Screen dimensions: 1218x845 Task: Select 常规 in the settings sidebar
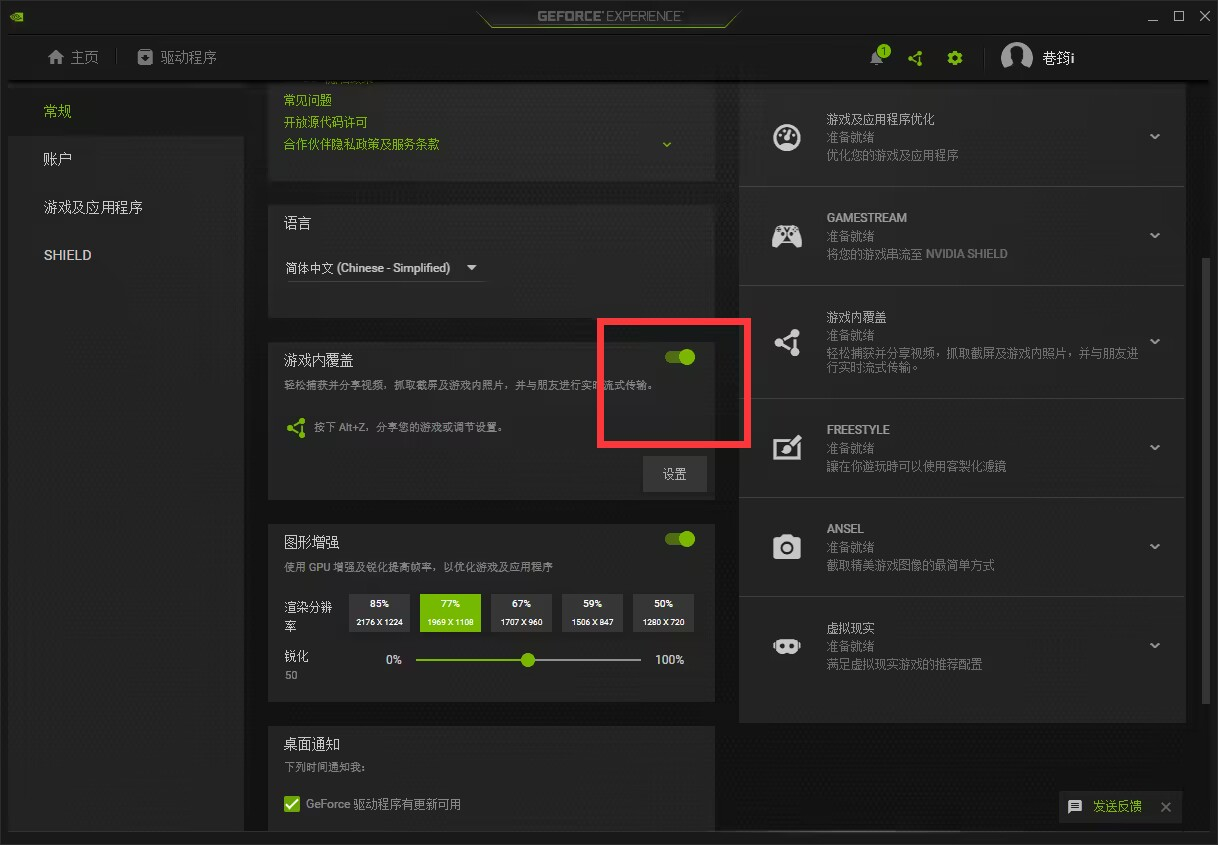coord(58,111)
